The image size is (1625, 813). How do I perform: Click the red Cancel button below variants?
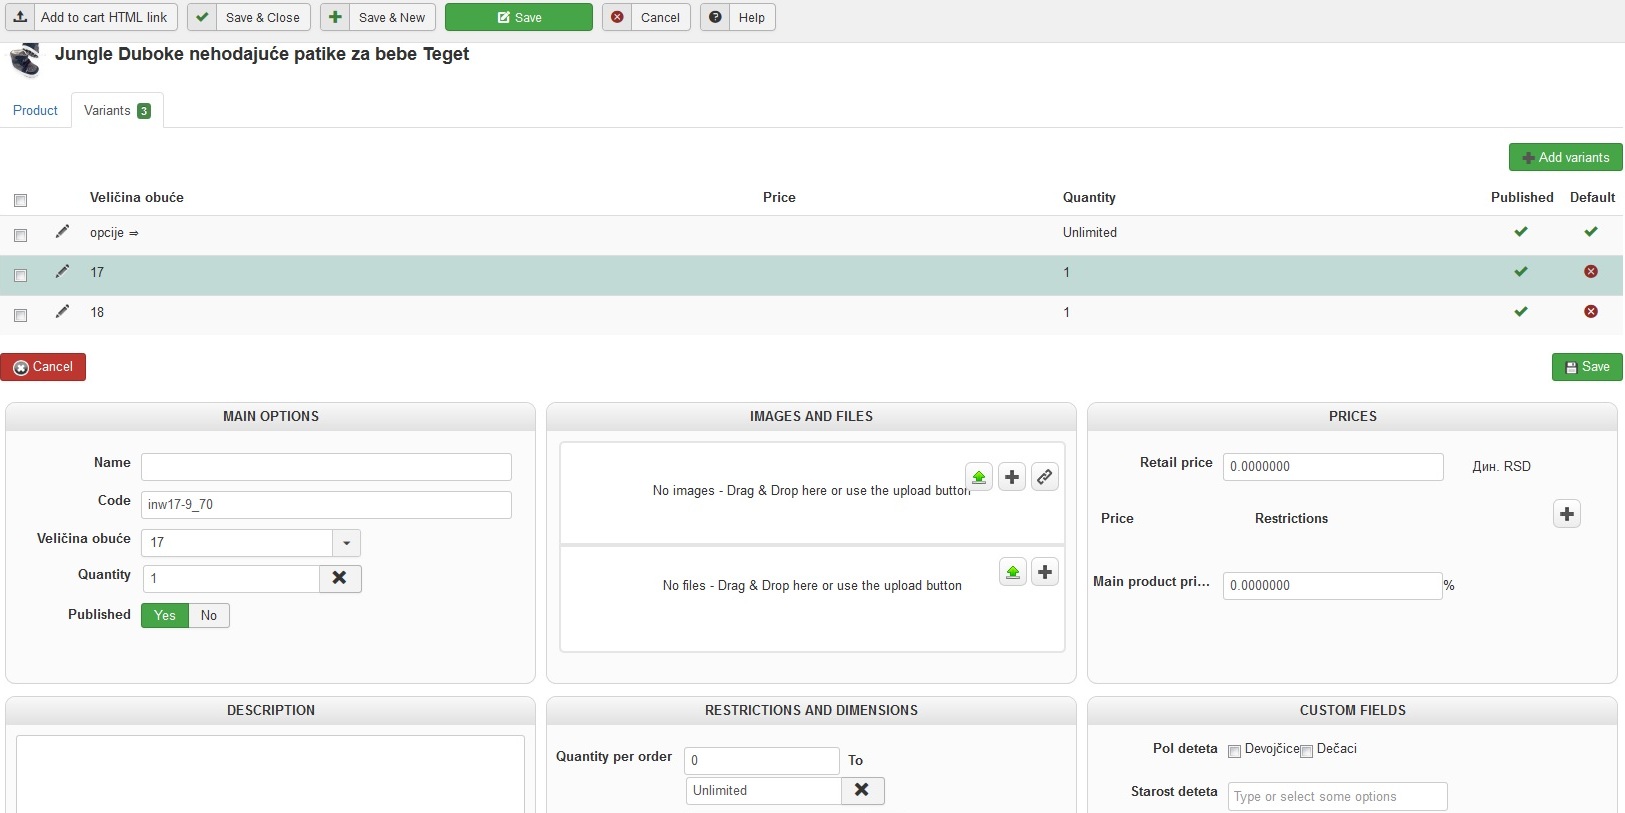click(43, 367)
